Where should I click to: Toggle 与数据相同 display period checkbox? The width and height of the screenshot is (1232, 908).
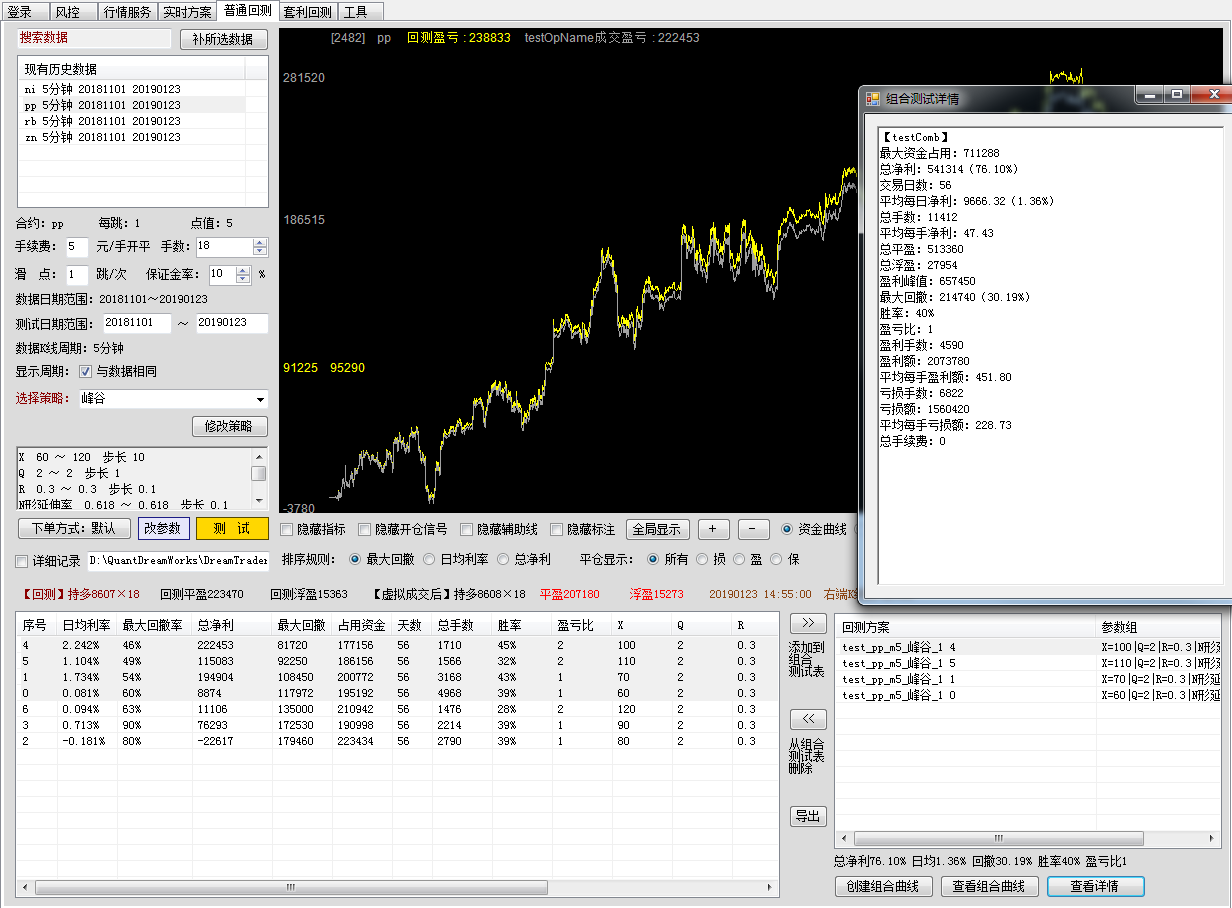(x=85, y=371)
